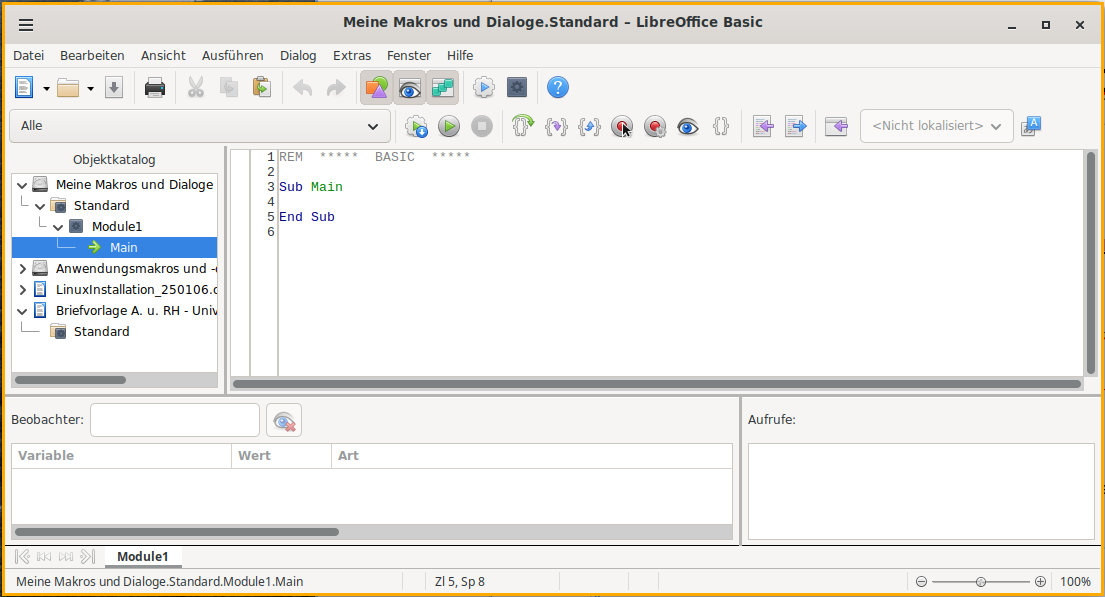Open the Fenster menu
Image resolution: width=1105 pixels, height=597 pixels.
coord(409,56)
